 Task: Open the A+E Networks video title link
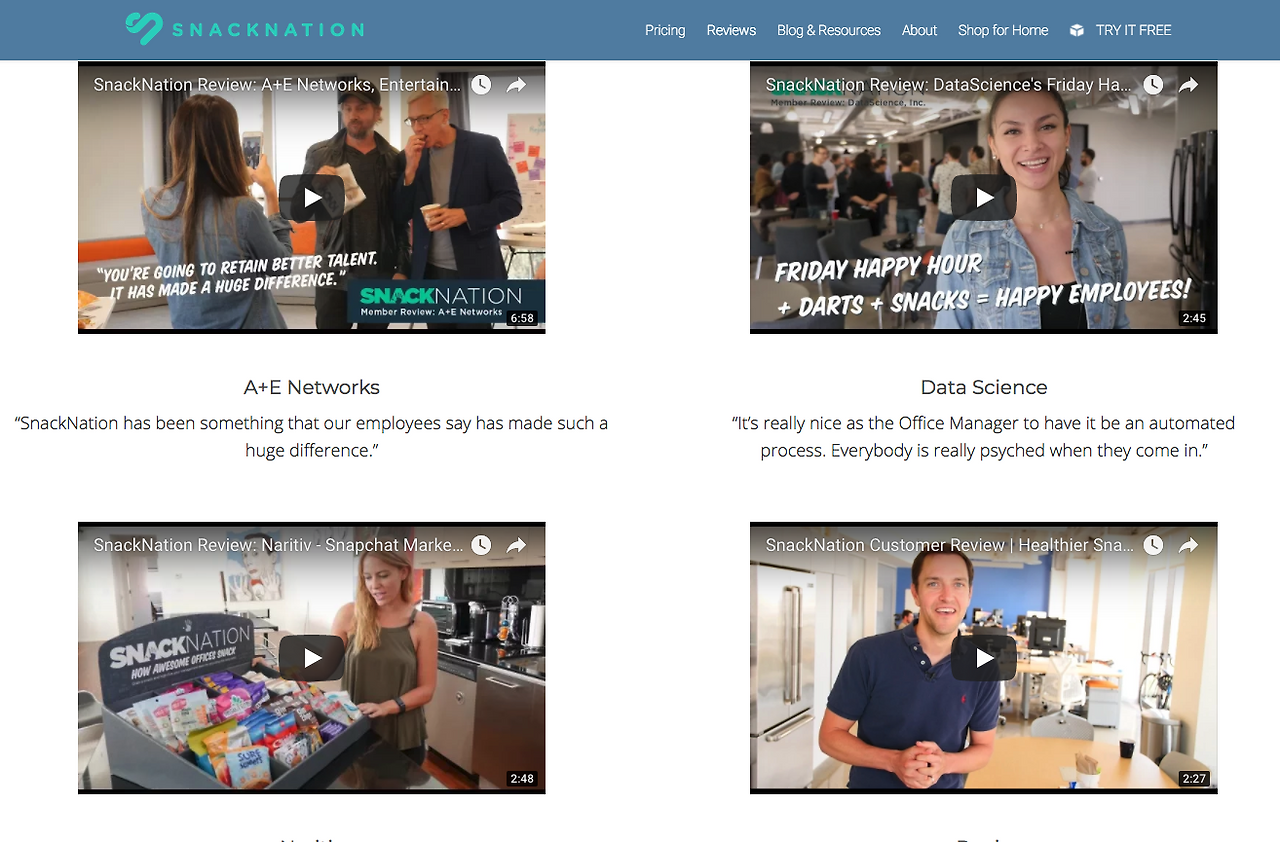[x=277, y=85]
